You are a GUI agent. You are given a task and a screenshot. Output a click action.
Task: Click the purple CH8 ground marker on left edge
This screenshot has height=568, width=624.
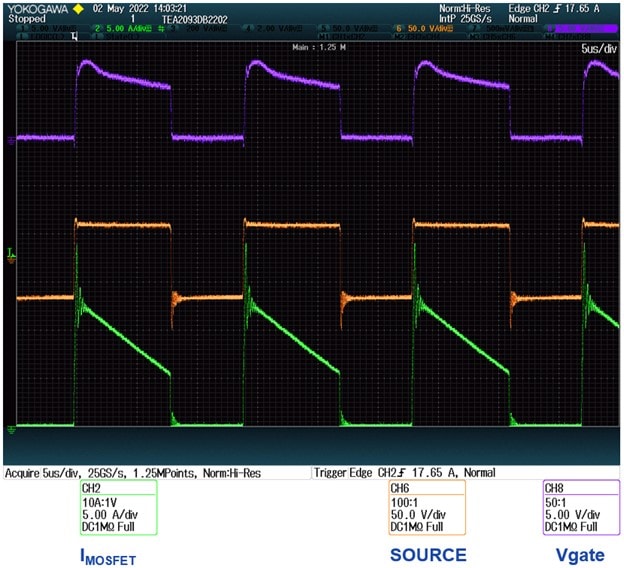(9, 139)
